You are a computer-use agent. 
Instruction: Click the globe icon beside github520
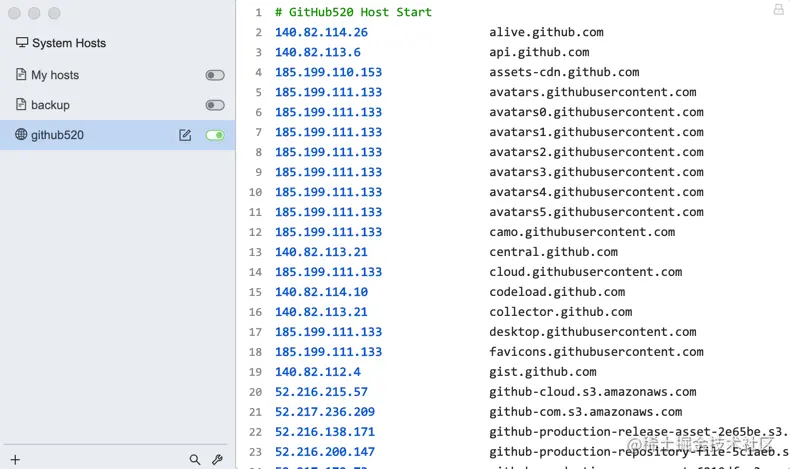pos(21,134)
